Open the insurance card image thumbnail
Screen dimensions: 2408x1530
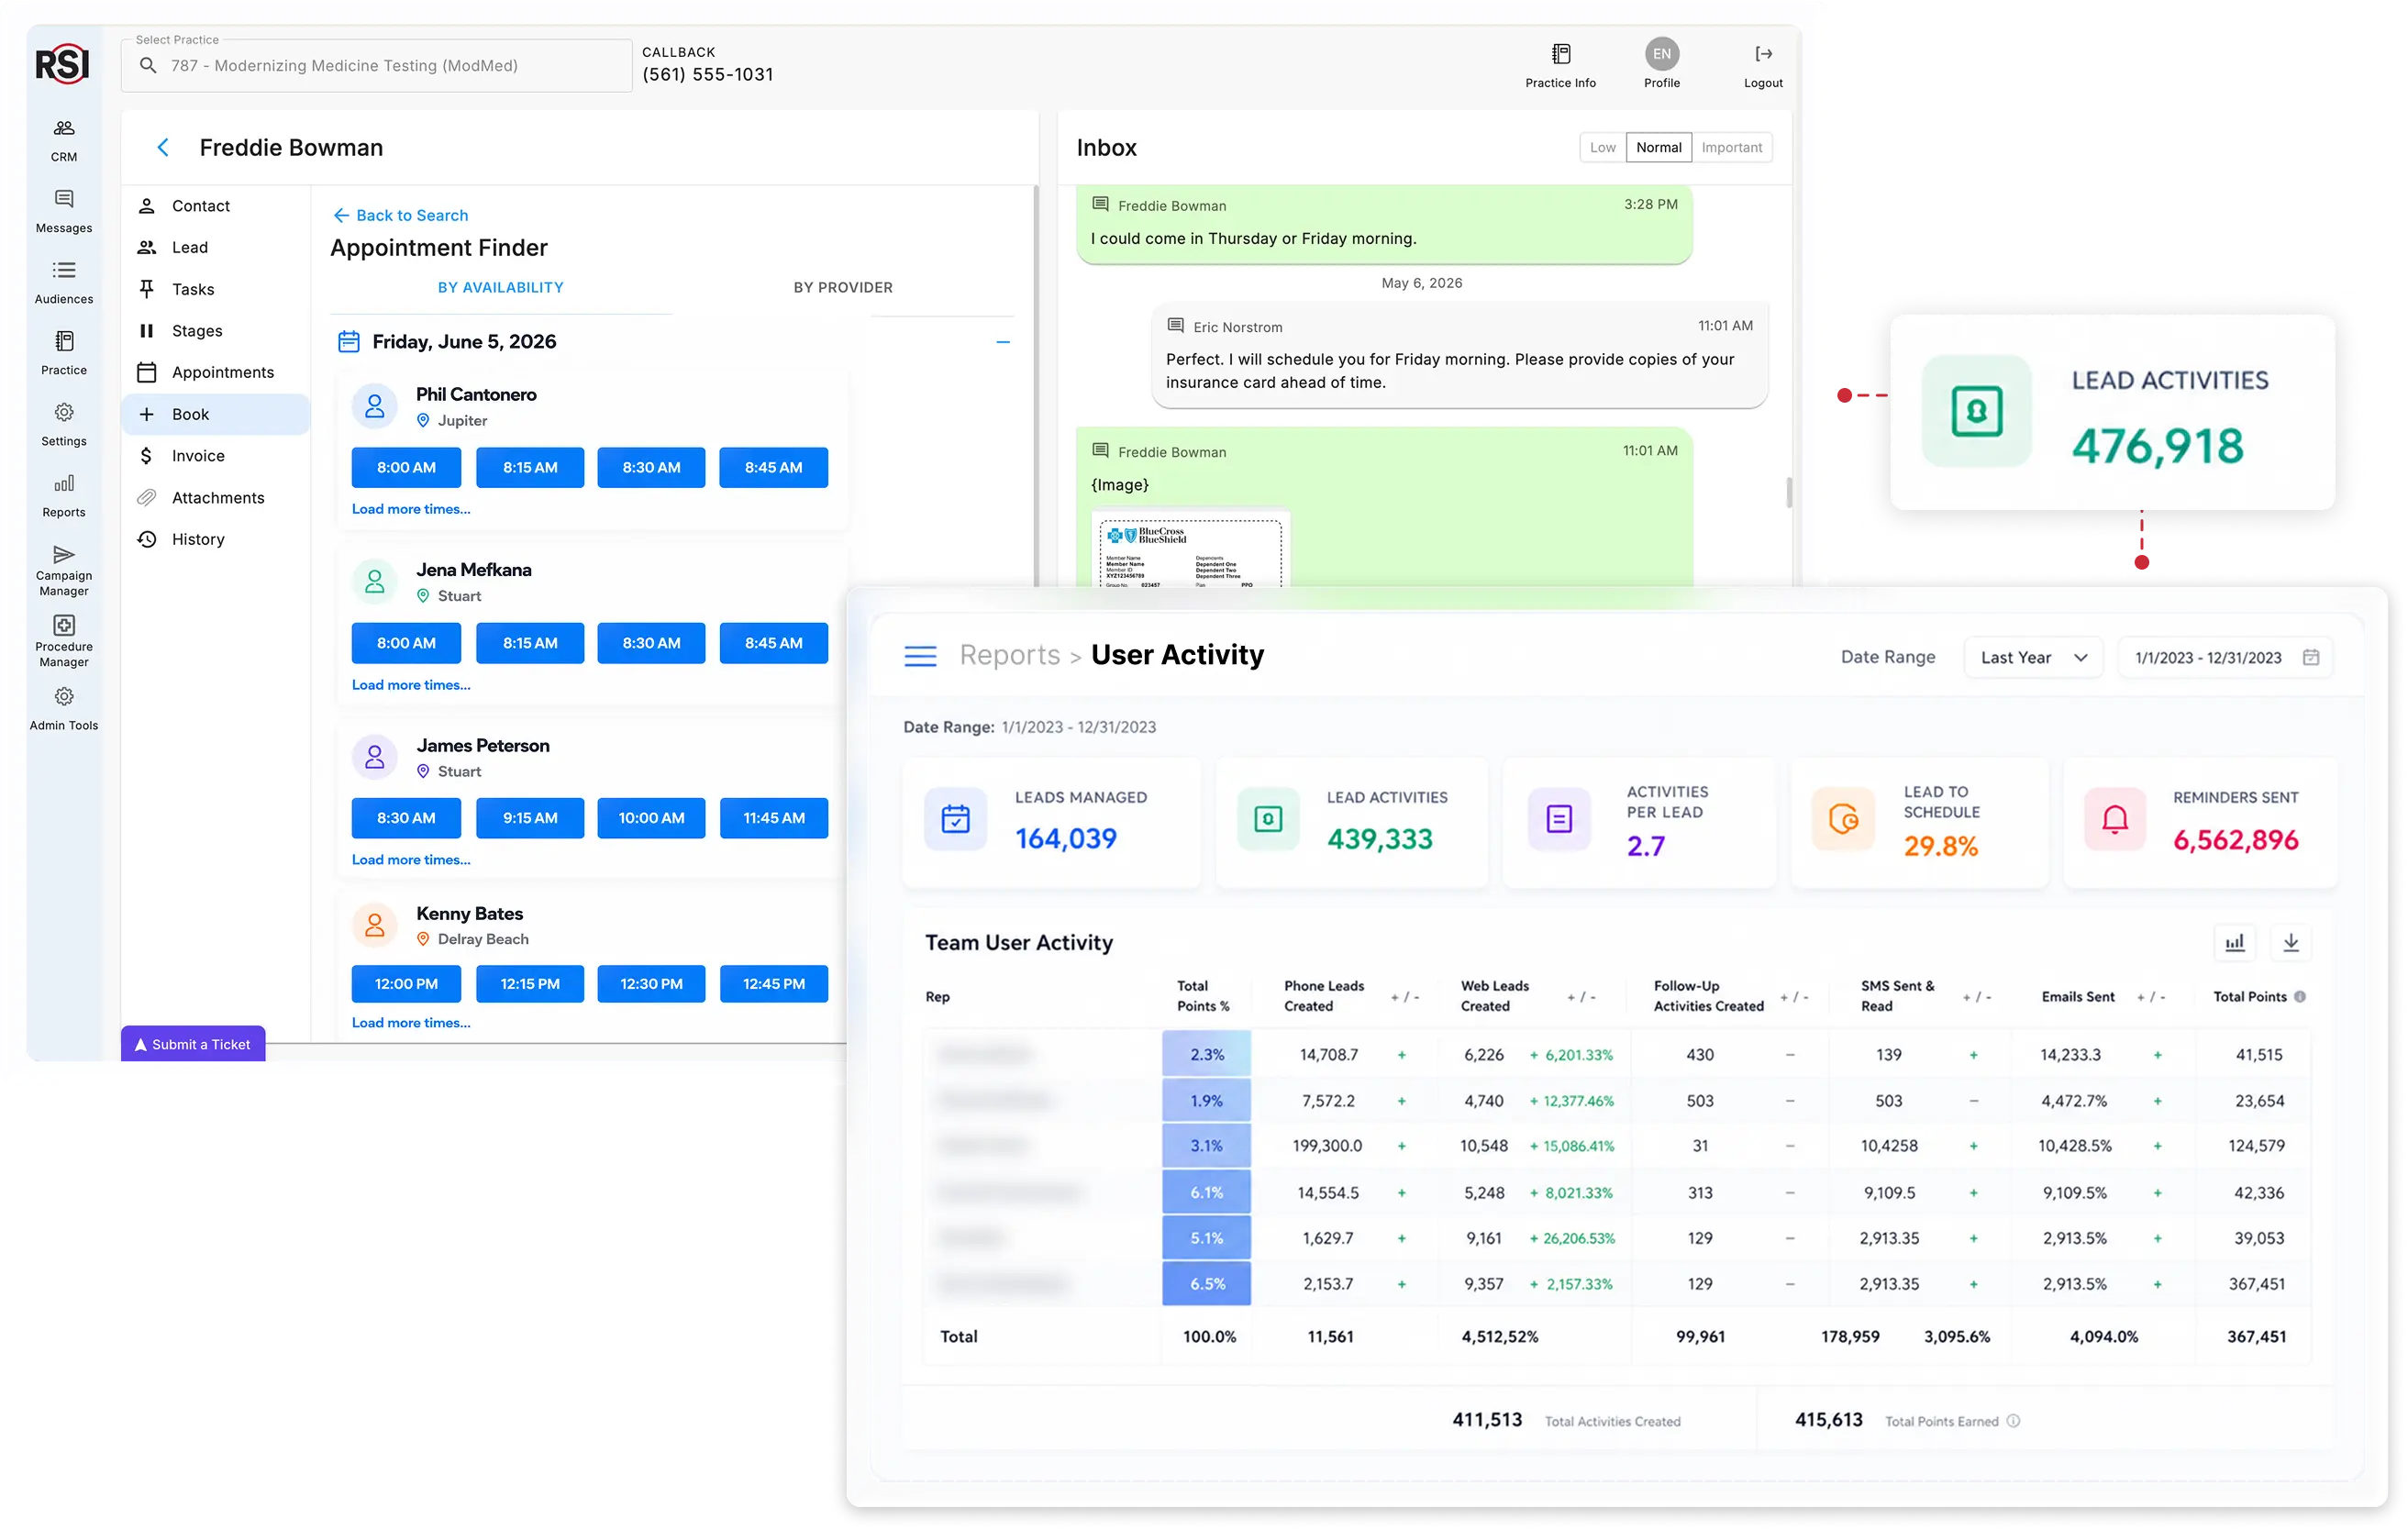1190,550
